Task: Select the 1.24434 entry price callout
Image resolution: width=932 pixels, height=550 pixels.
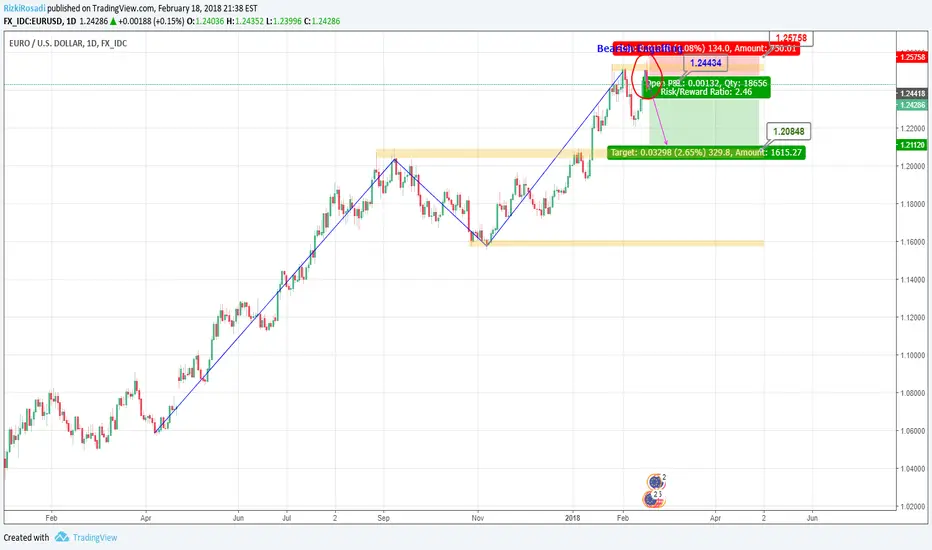Action: [706, 63]
